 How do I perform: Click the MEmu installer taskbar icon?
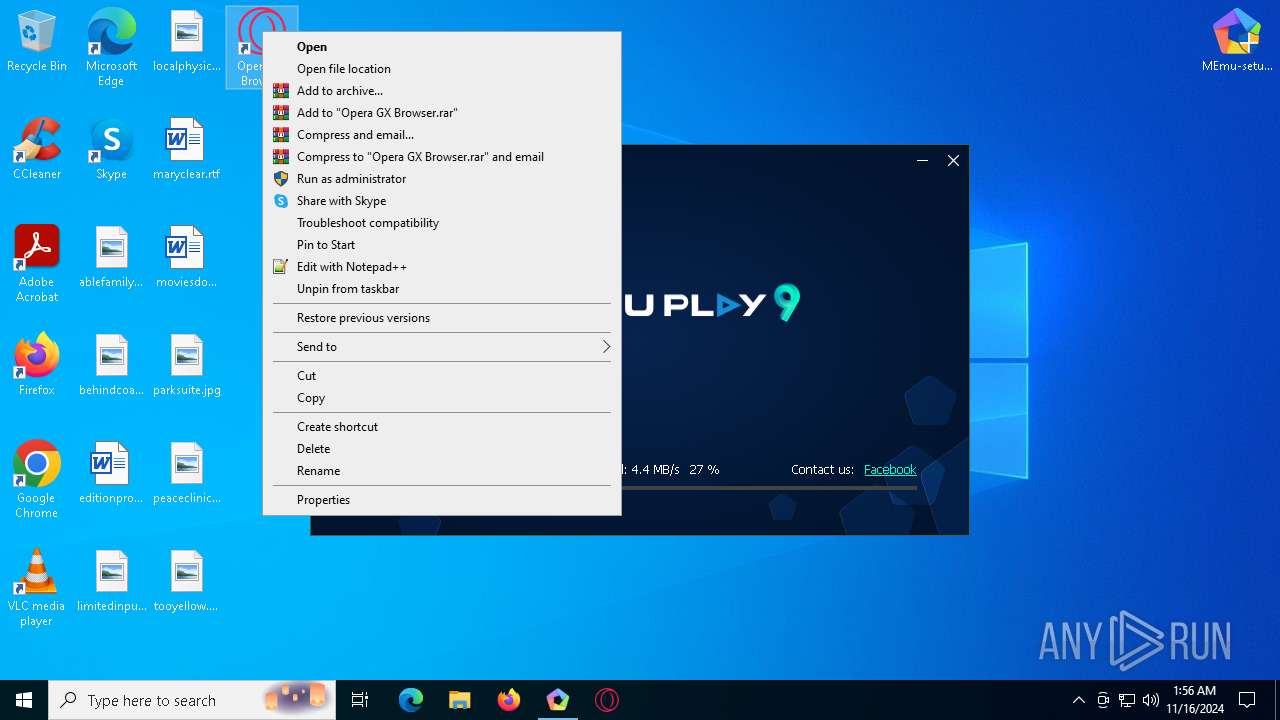(558, 700)
